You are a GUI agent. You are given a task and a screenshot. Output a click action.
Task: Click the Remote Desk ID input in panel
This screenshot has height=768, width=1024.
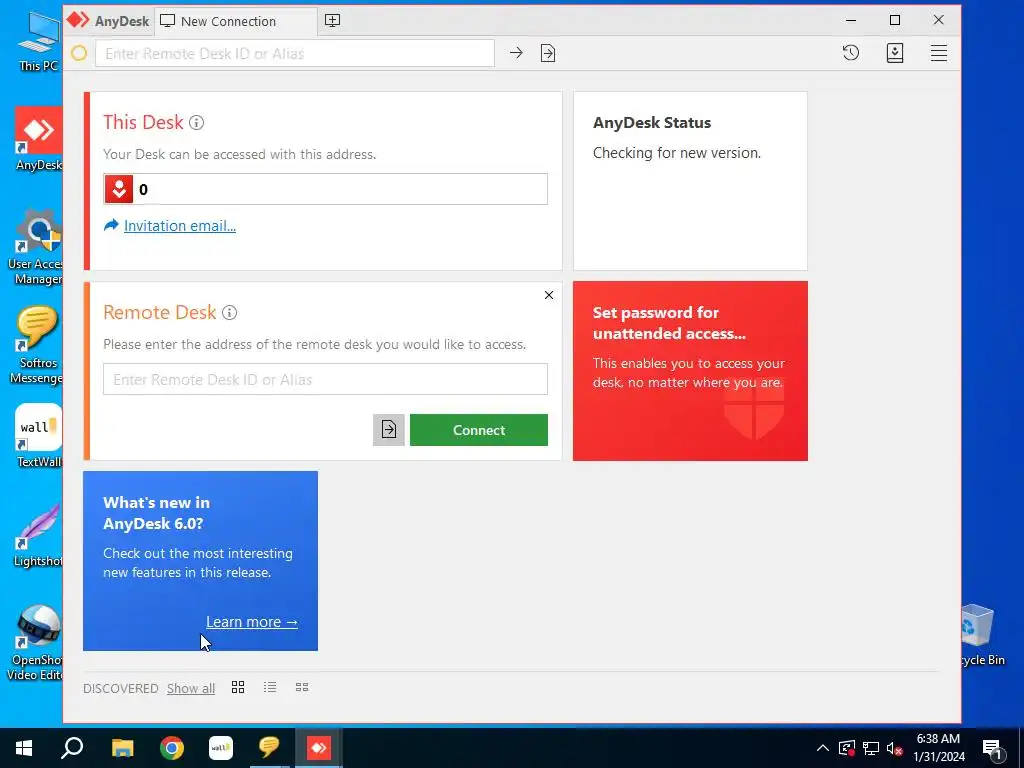click(325, 379)
